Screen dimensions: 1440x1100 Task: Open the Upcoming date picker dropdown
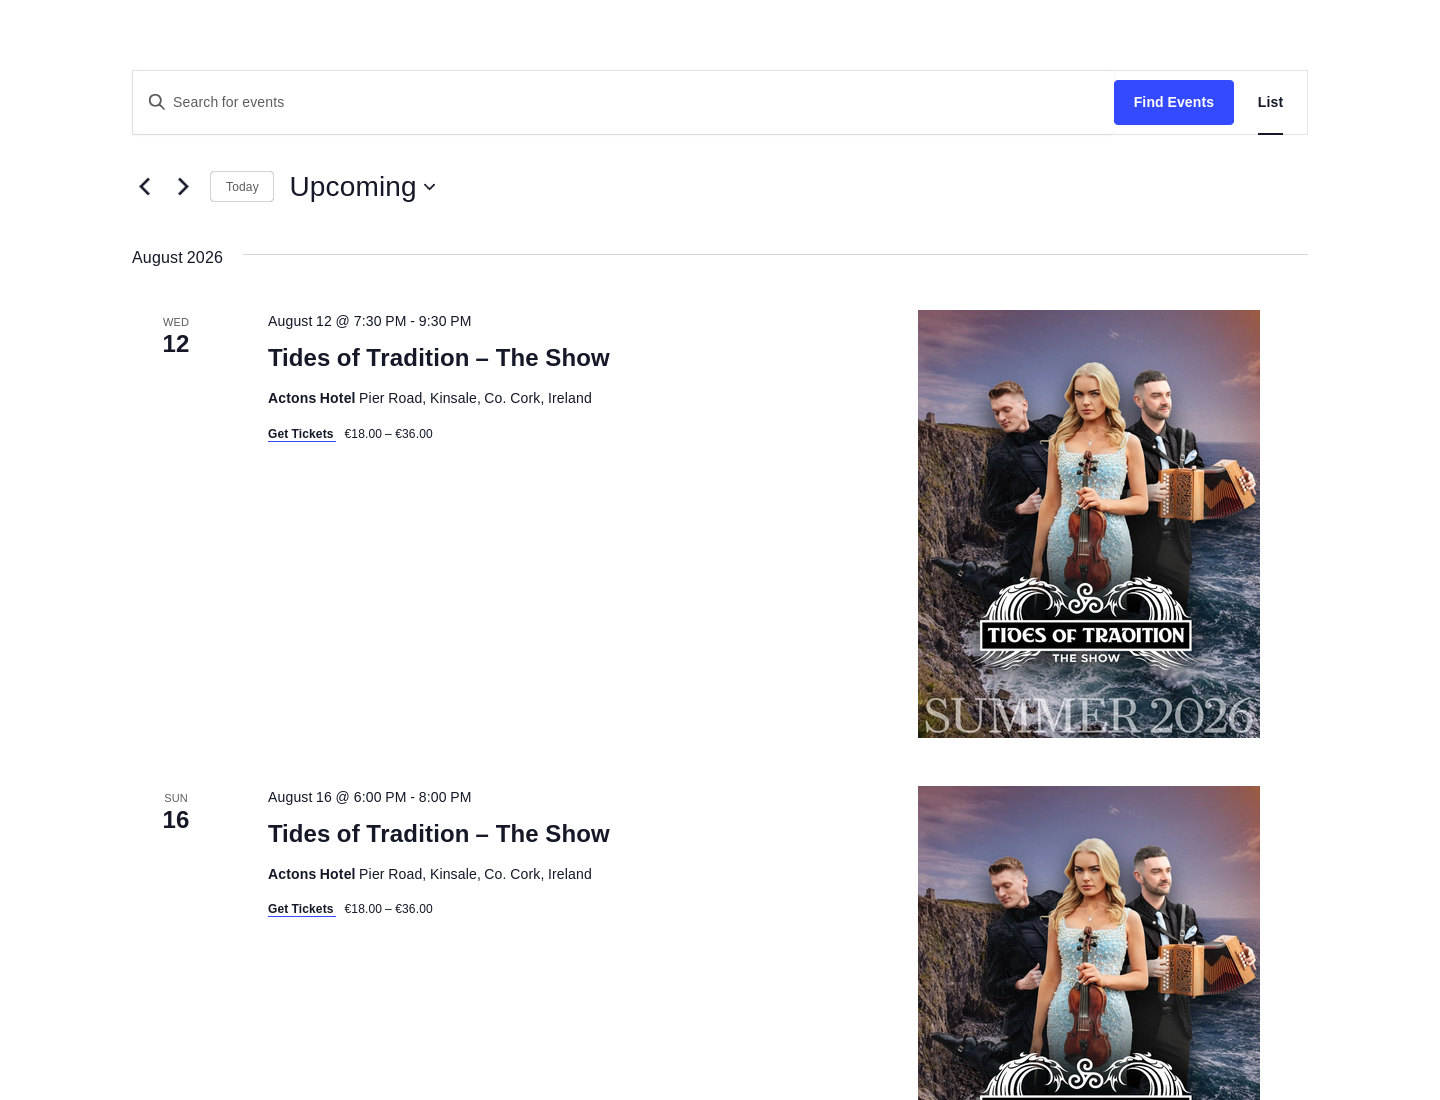[363, 187]
